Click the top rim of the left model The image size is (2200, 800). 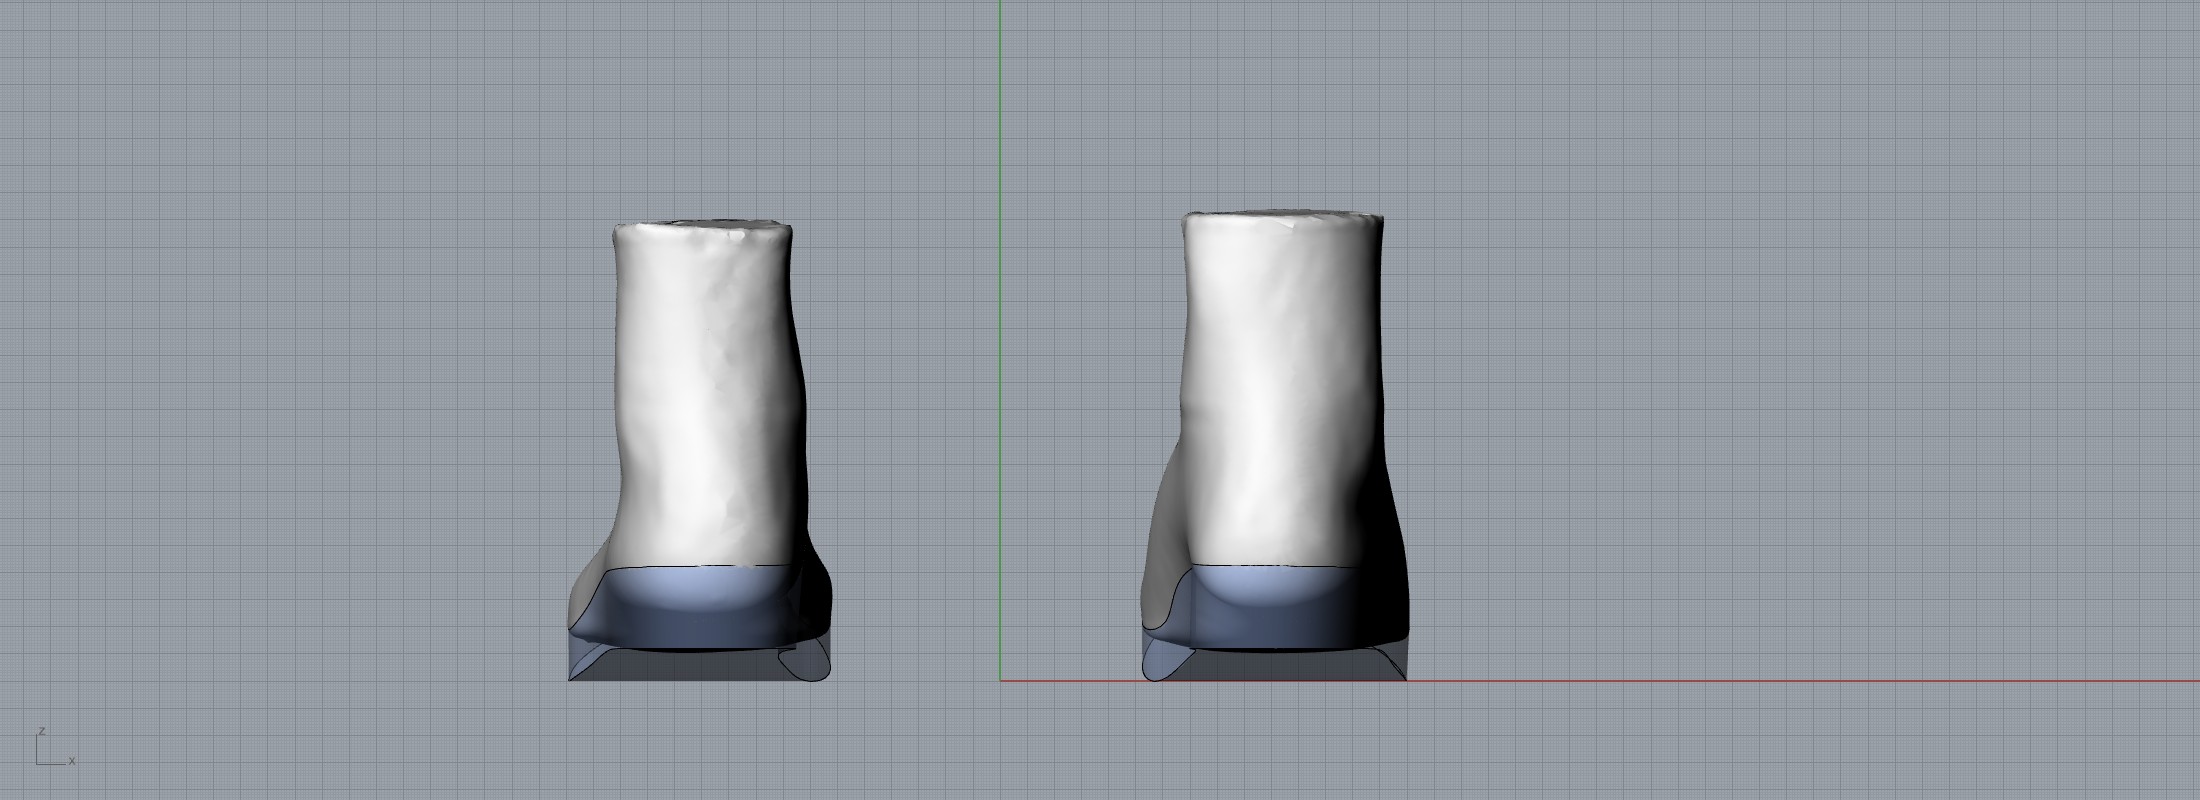tap(702, 225)
